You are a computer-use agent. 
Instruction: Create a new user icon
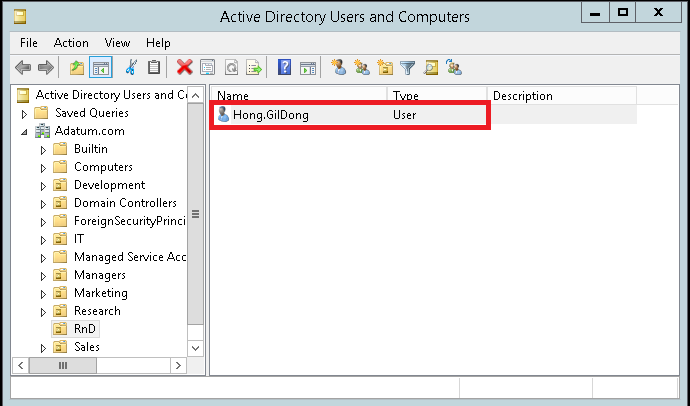(x=338, y=67)
